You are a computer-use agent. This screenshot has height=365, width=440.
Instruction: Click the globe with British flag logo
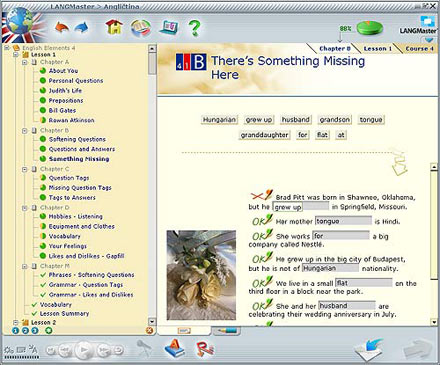pyautogui.click(x=22, y=25)
